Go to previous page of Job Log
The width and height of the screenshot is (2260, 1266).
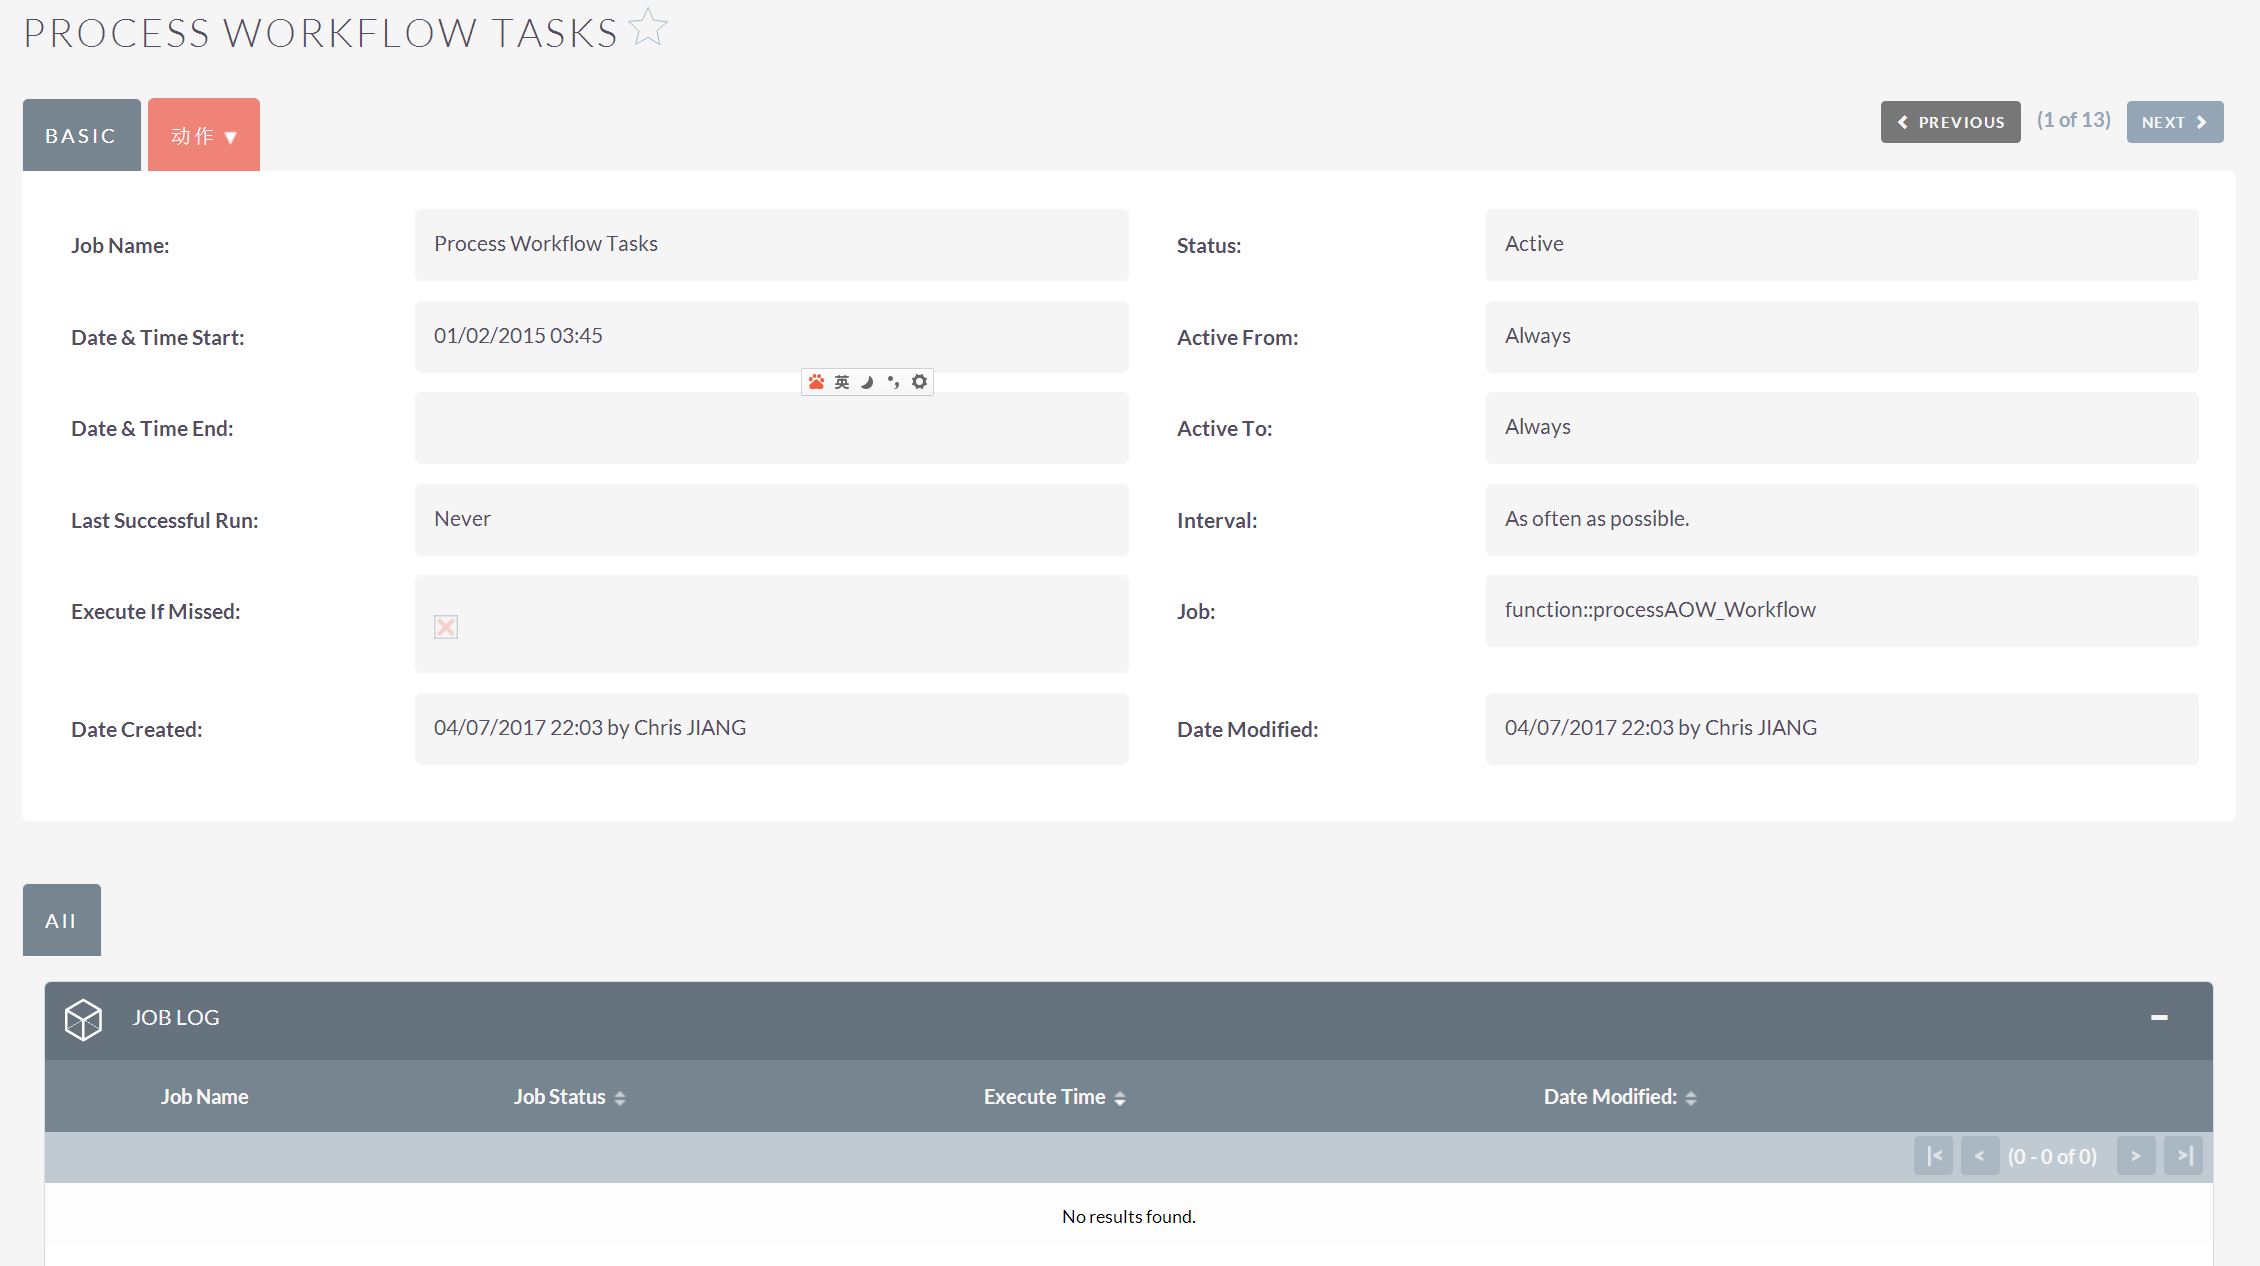click(1979, 1156)
